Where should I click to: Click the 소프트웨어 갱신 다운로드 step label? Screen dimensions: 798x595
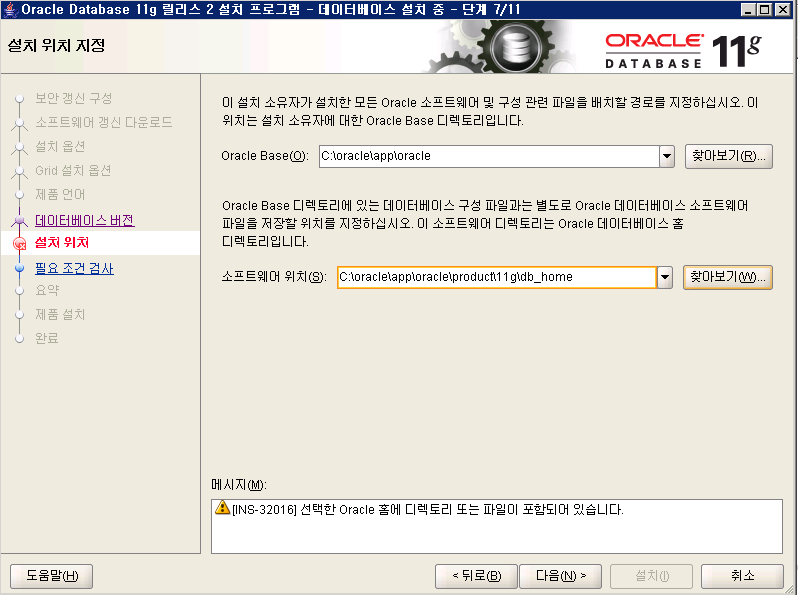point(104,122)
